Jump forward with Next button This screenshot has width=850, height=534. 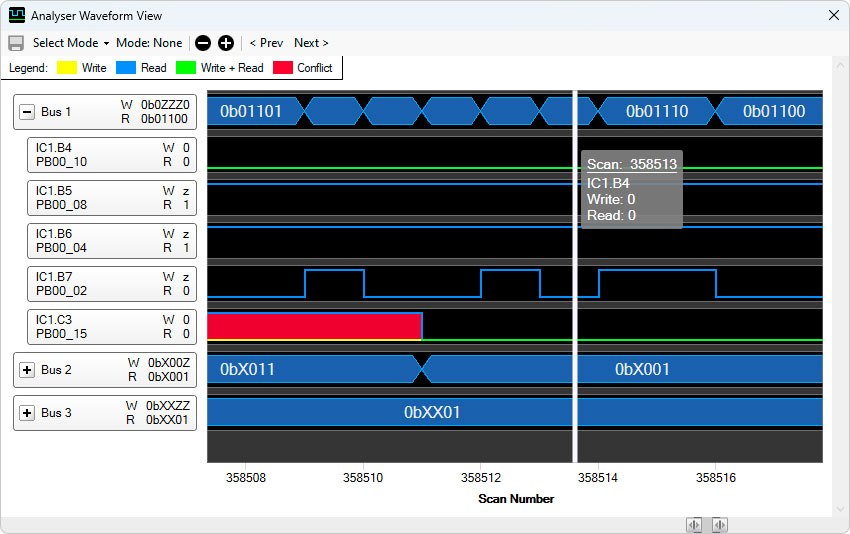(311, 43)
